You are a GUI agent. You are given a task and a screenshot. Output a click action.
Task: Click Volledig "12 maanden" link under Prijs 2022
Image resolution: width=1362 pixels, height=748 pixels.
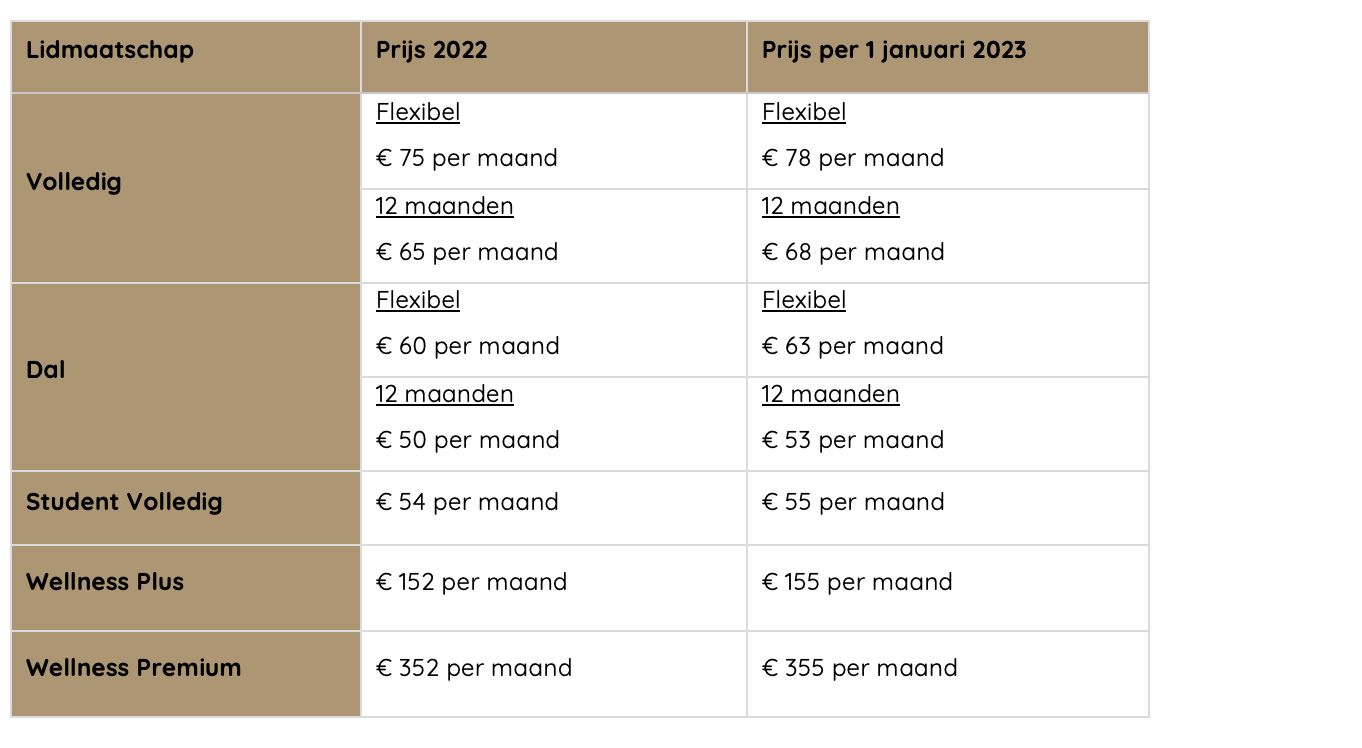click(445, 206)
